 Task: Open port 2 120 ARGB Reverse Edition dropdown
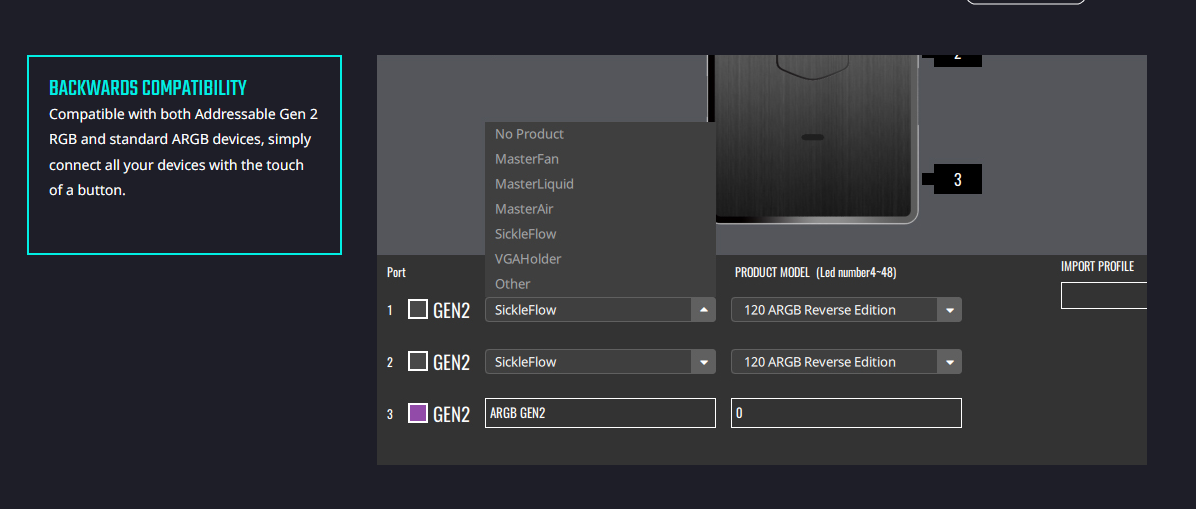pyautogui.click(x=846, y=362)
